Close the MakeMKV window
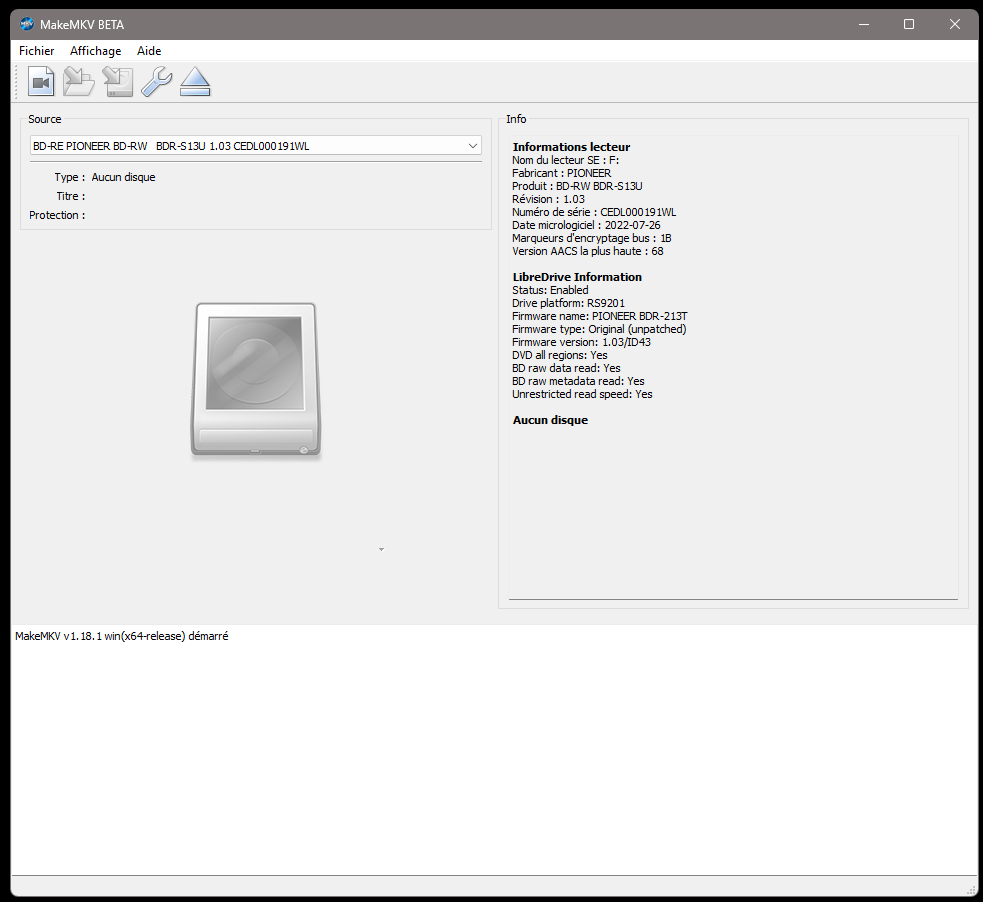The width and height of the screenshot is (983, 902). (955, 24)
